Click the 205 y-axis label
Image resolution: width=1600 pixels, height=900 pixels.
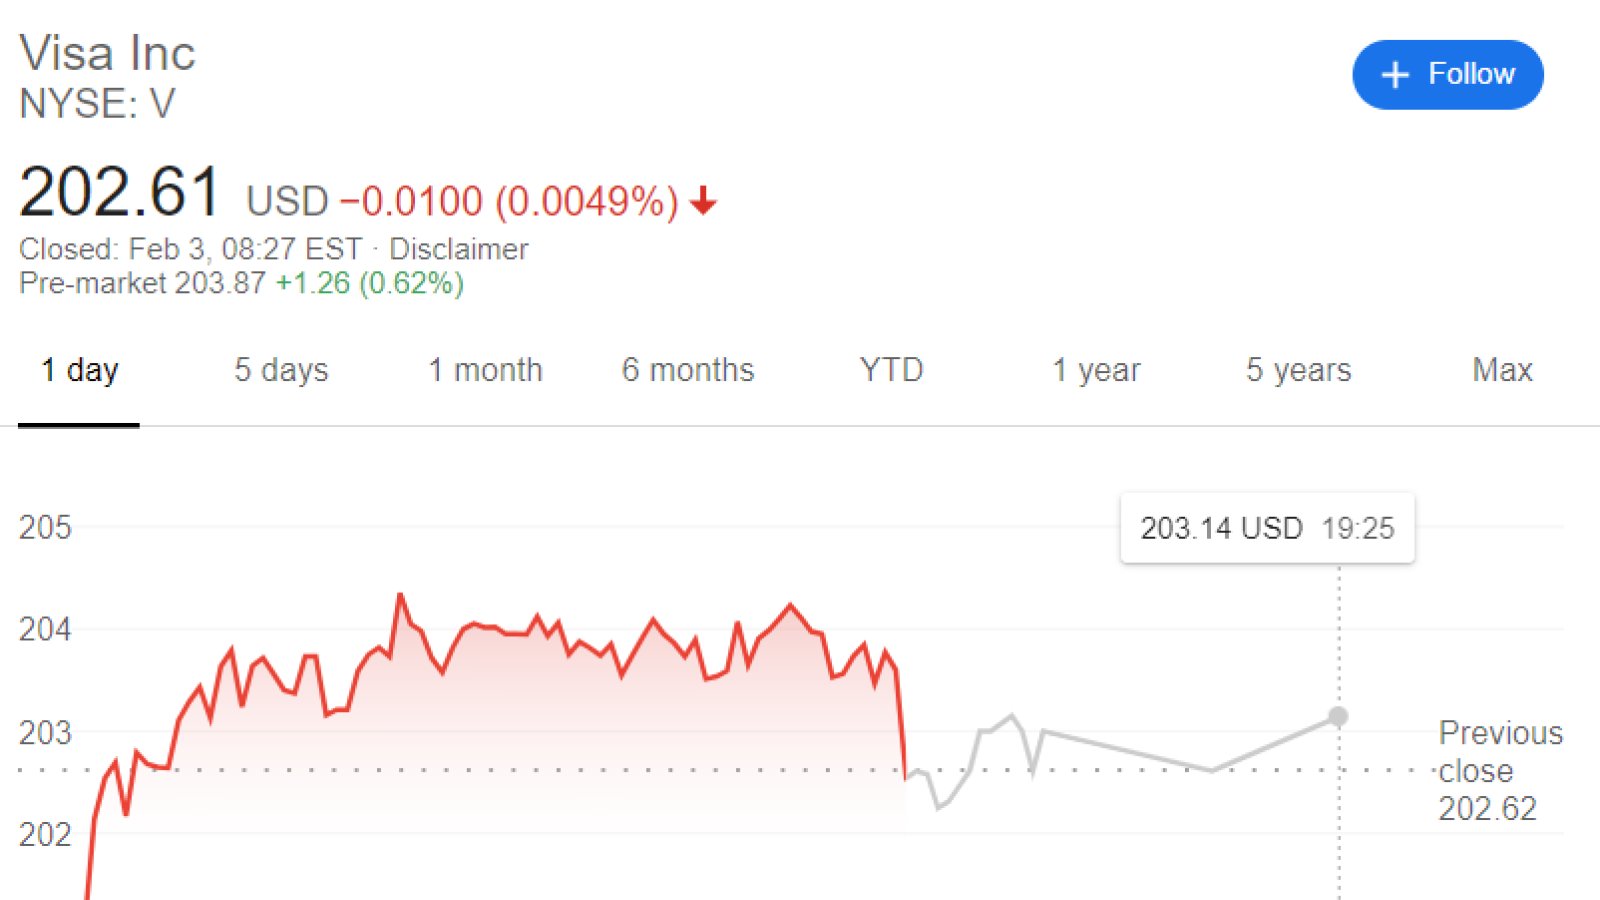(45, 528)
